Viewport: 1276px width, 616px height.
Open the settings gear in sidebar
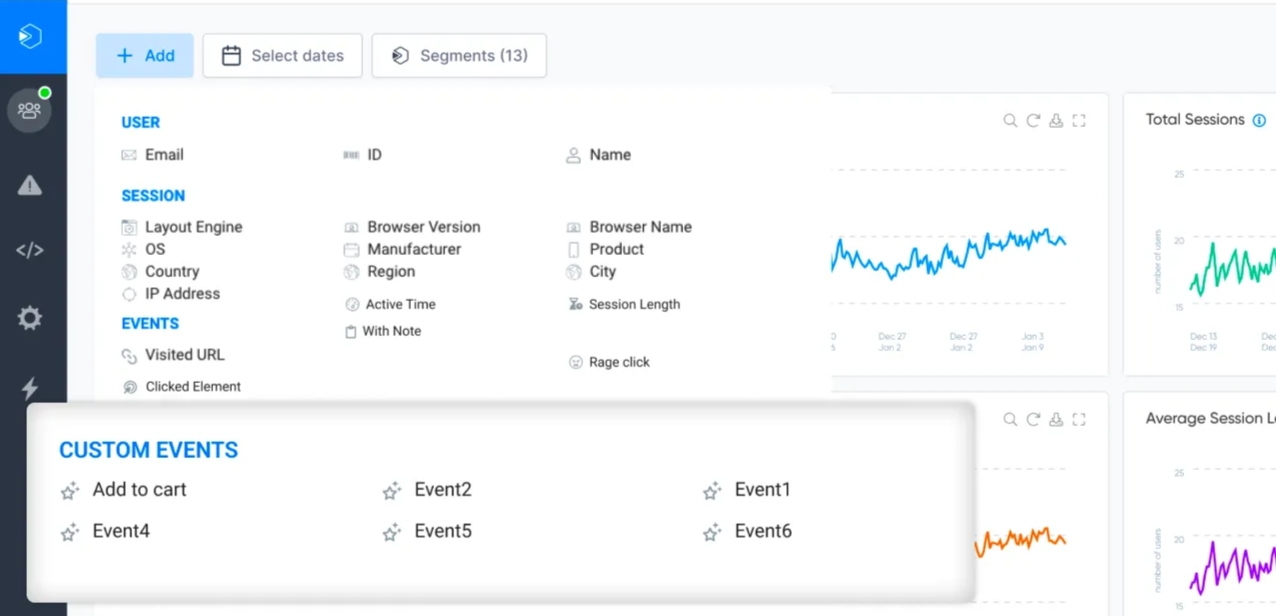pos(30,318)
